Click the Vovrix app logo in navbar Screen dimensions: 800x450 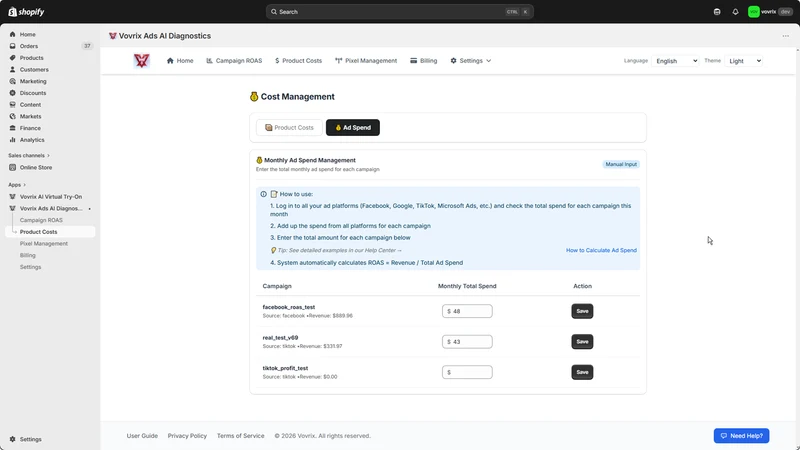141,61
